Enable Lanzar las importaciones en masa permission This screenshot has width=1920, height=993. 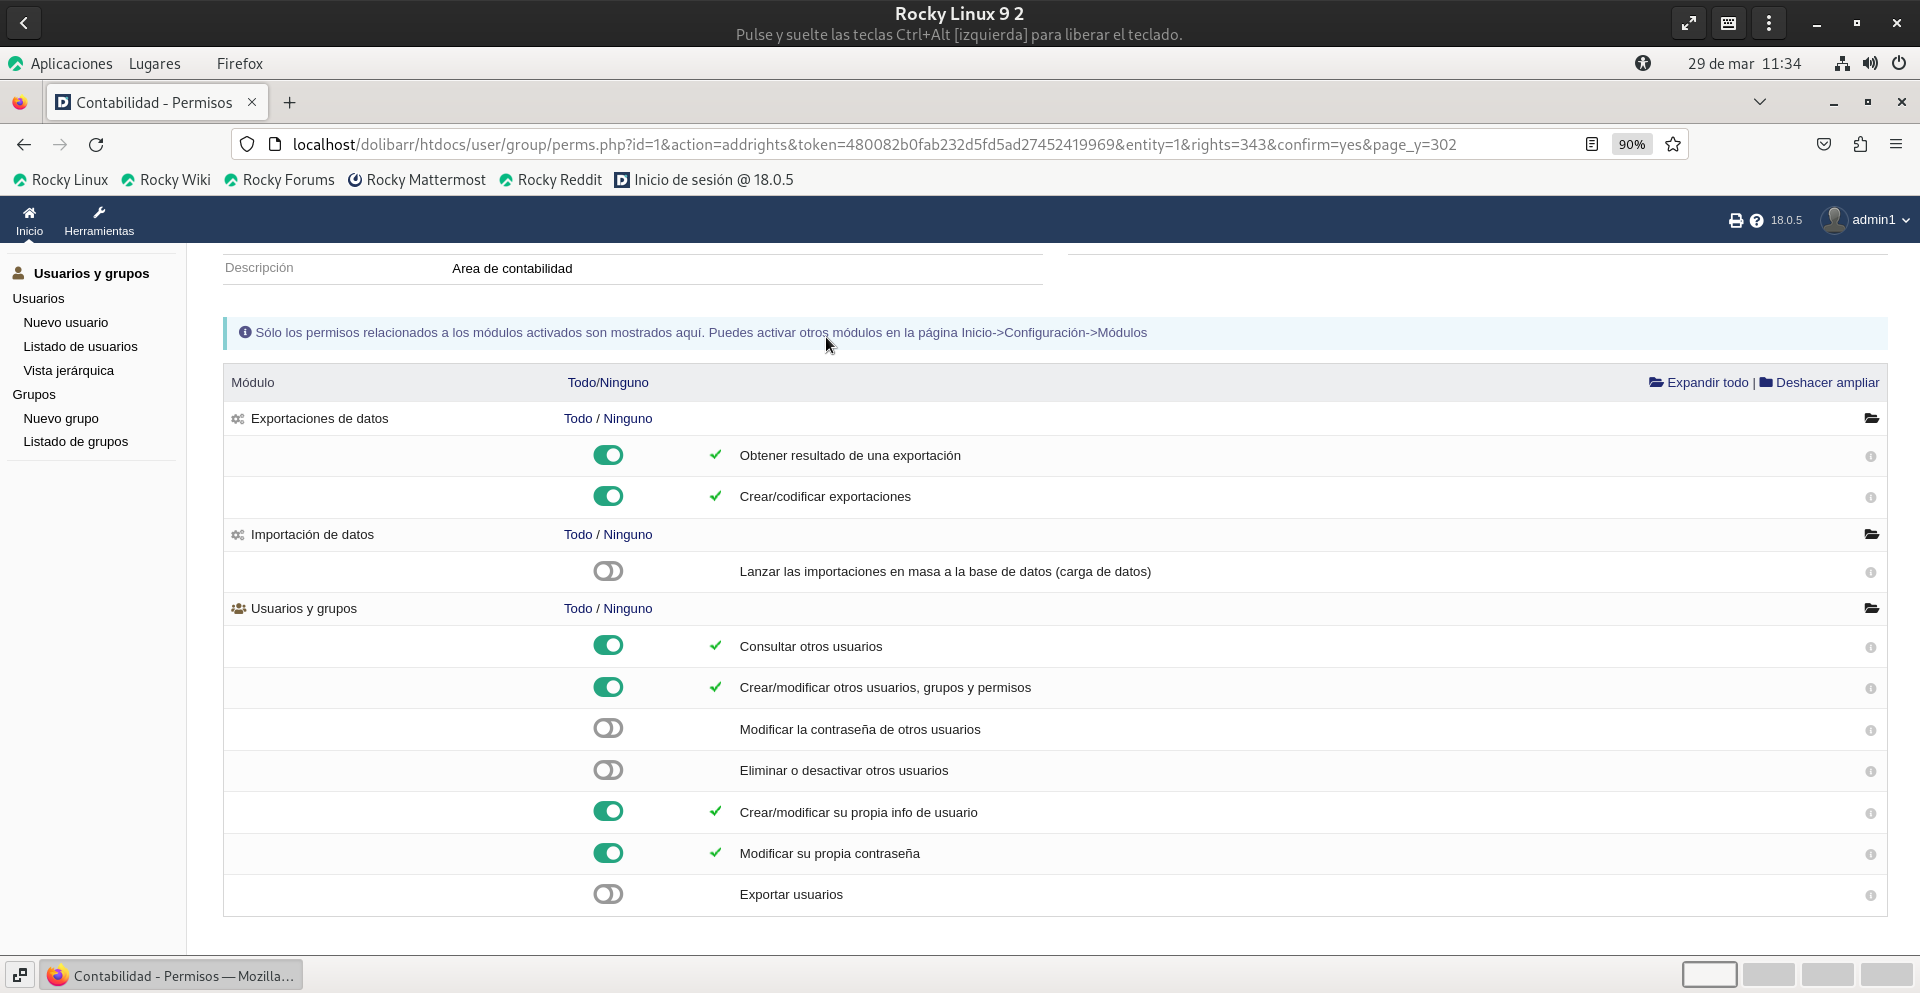tap(608, 572)
